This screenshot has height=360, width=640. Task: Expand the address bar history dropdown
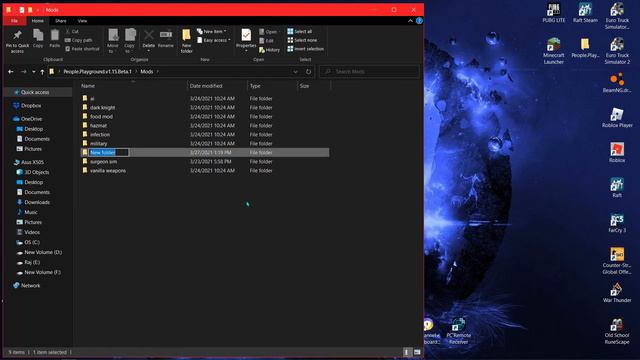click(296, 71)
